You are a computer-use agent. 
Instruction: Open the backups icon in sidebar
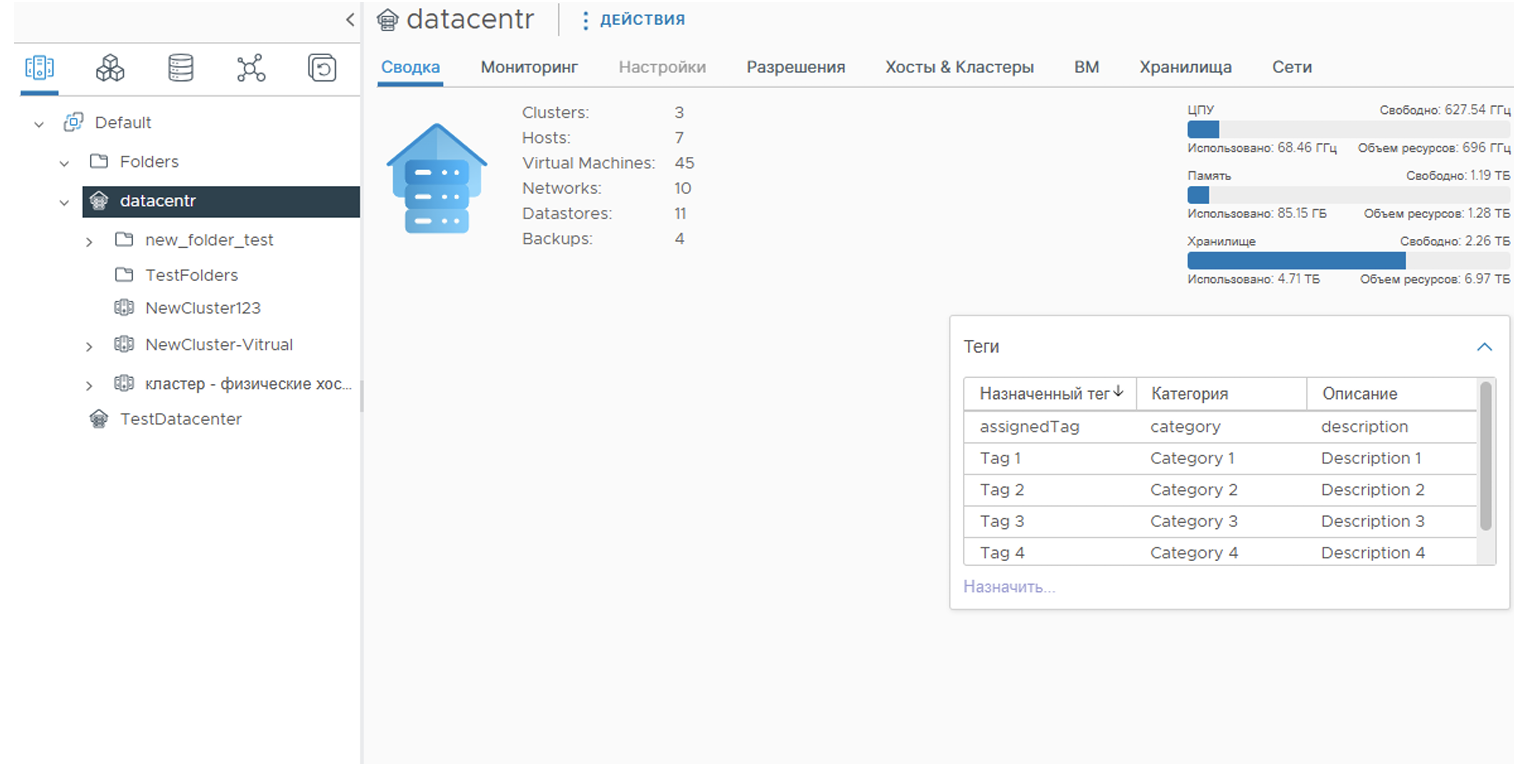pyautogui.click(x=322, y=68)
